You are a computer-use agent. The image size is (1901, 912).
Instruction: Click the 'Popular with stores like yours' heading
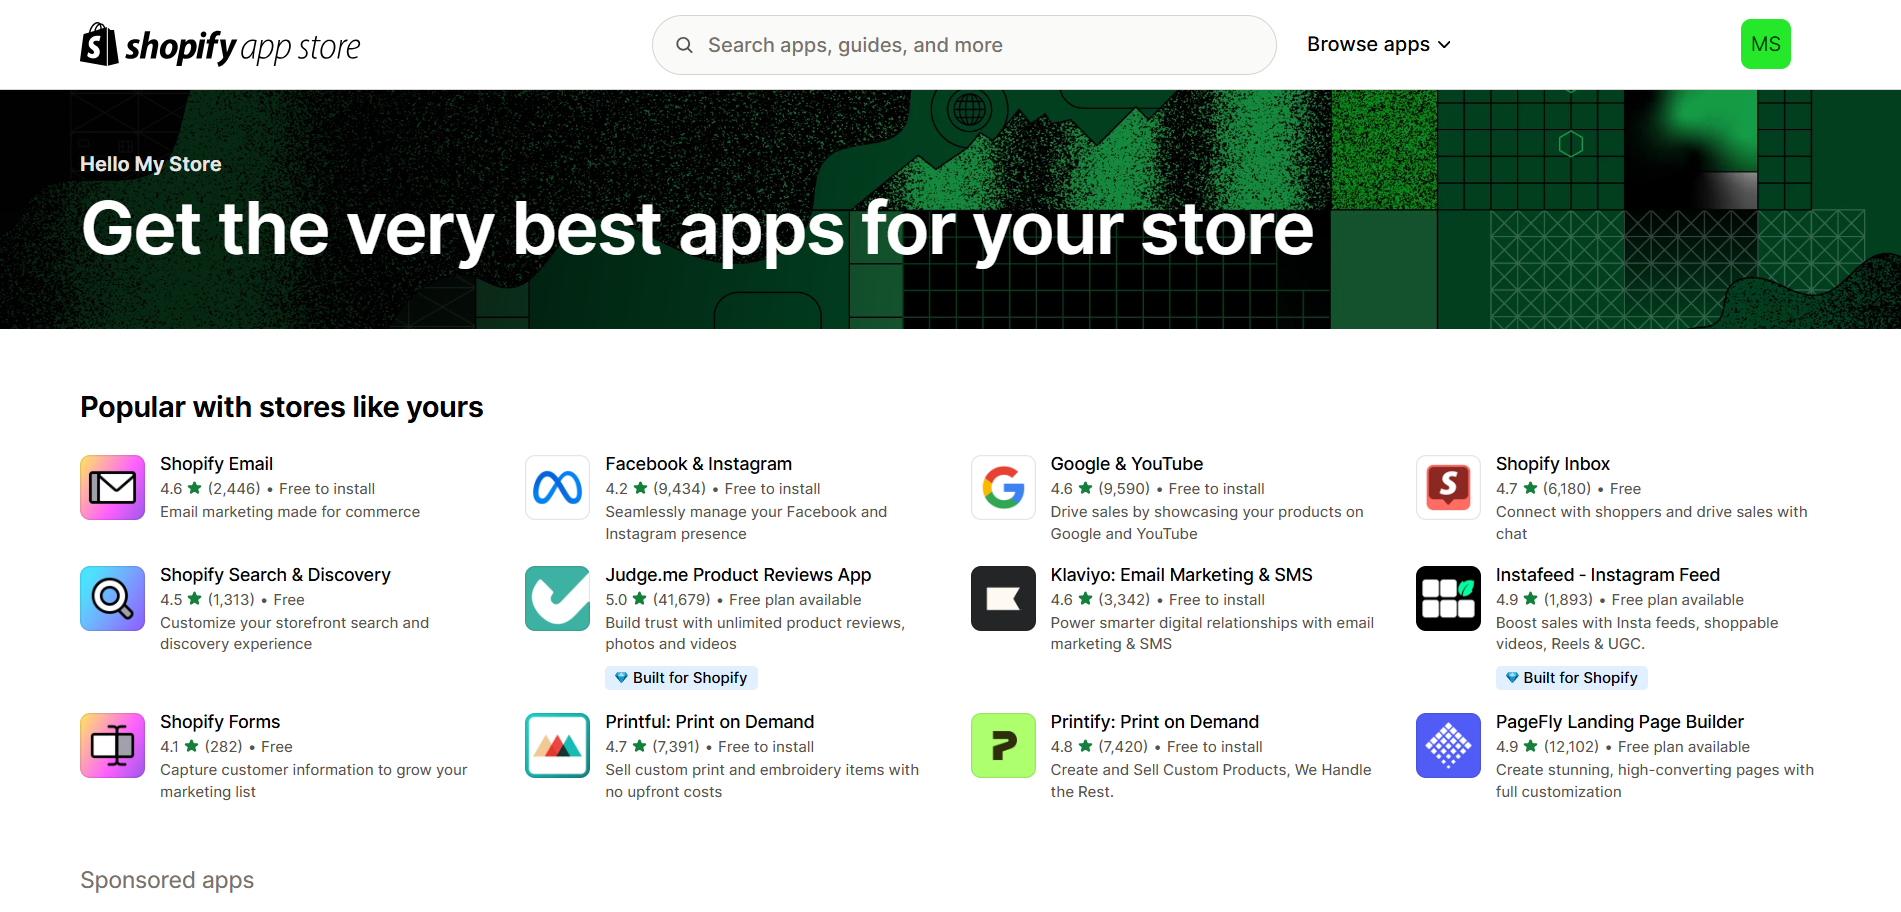coord(281,407)
